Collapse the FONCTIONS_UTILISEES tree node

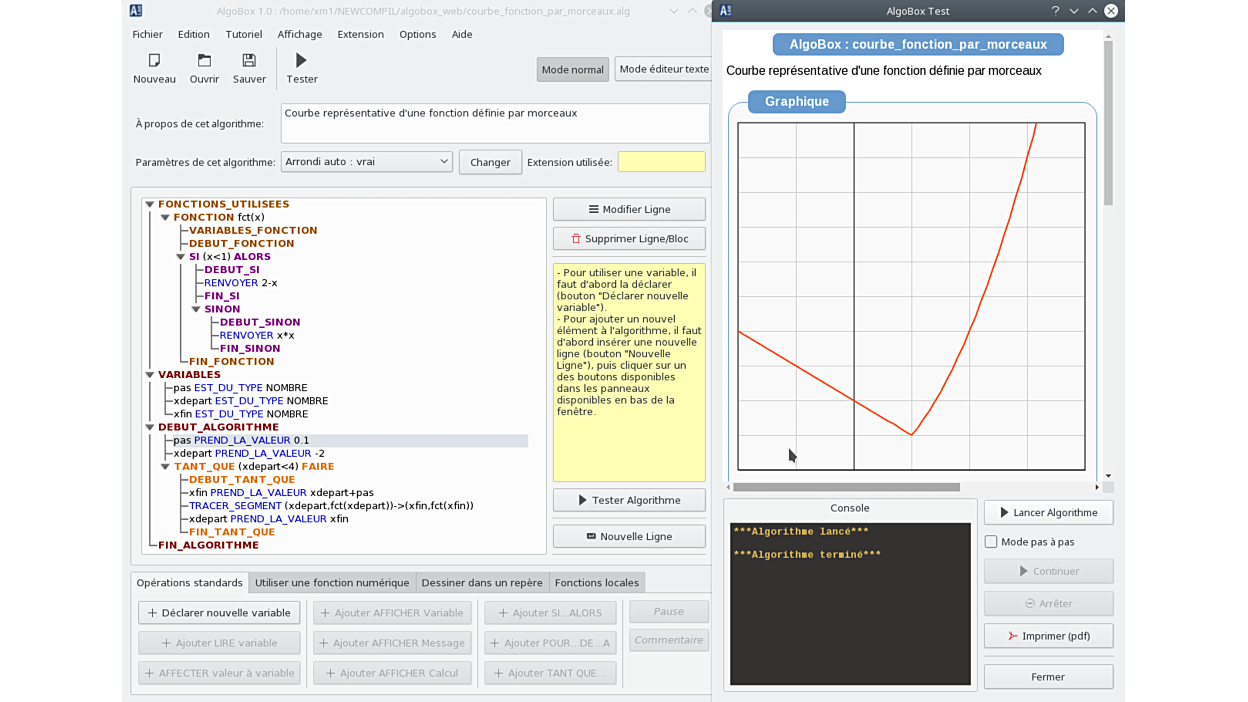(x=150, y=204)
